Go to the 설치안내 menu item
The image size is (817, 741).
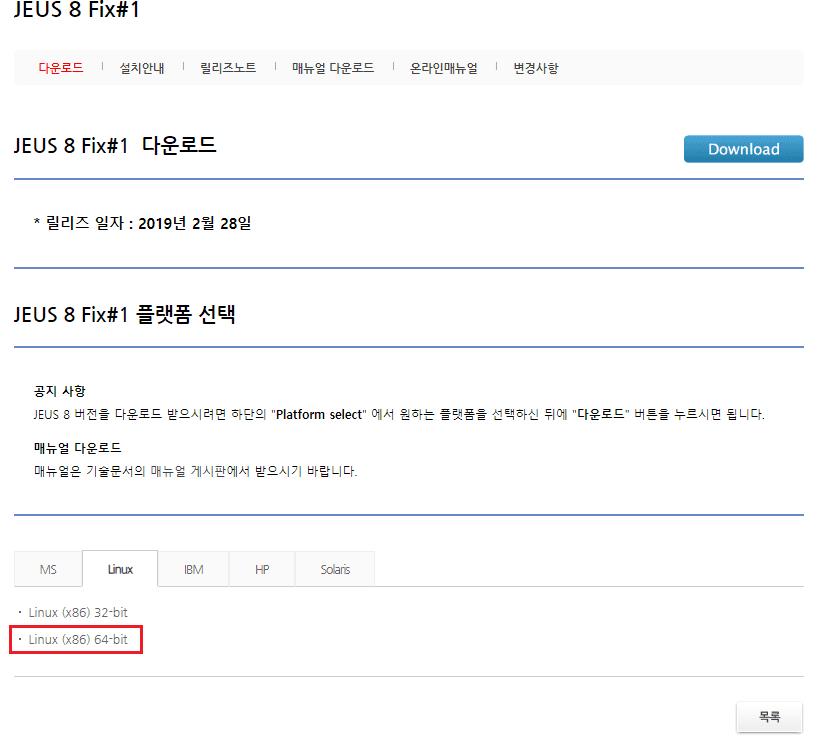tap(142, 68)
